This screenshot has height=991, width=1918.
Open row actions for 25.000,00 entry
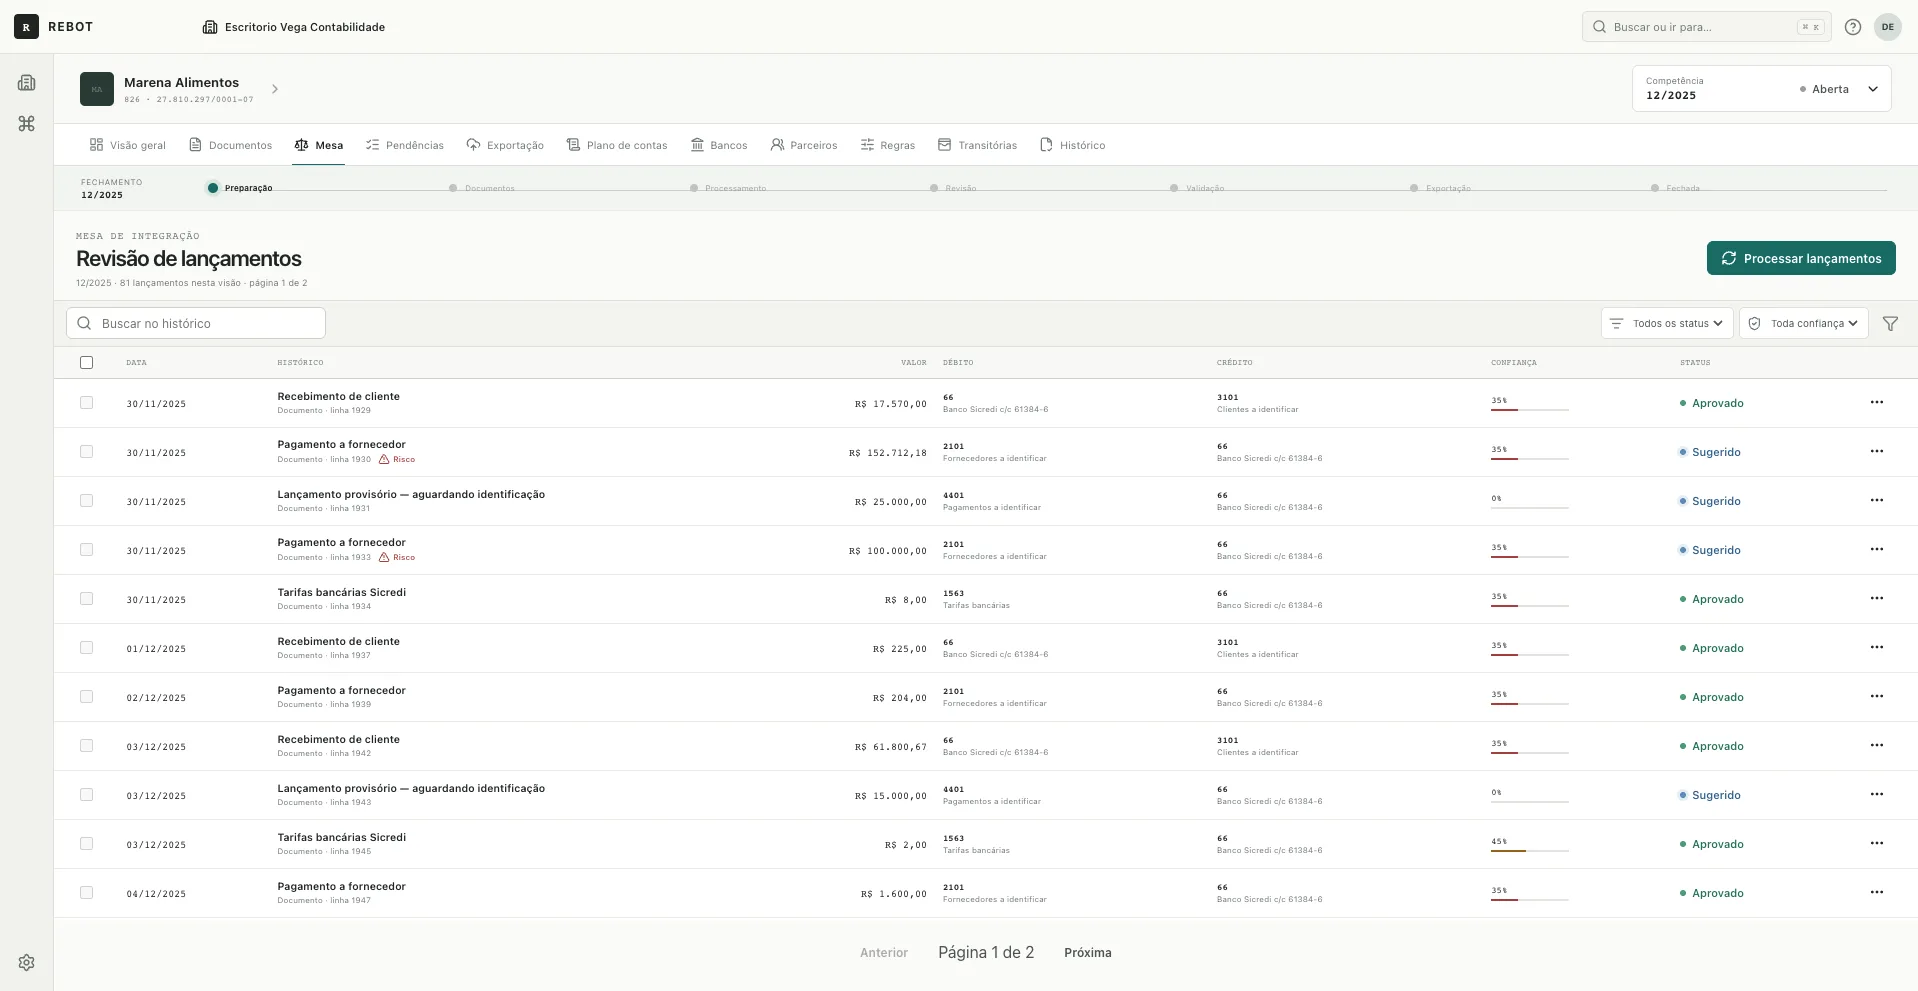point(1877,500)
